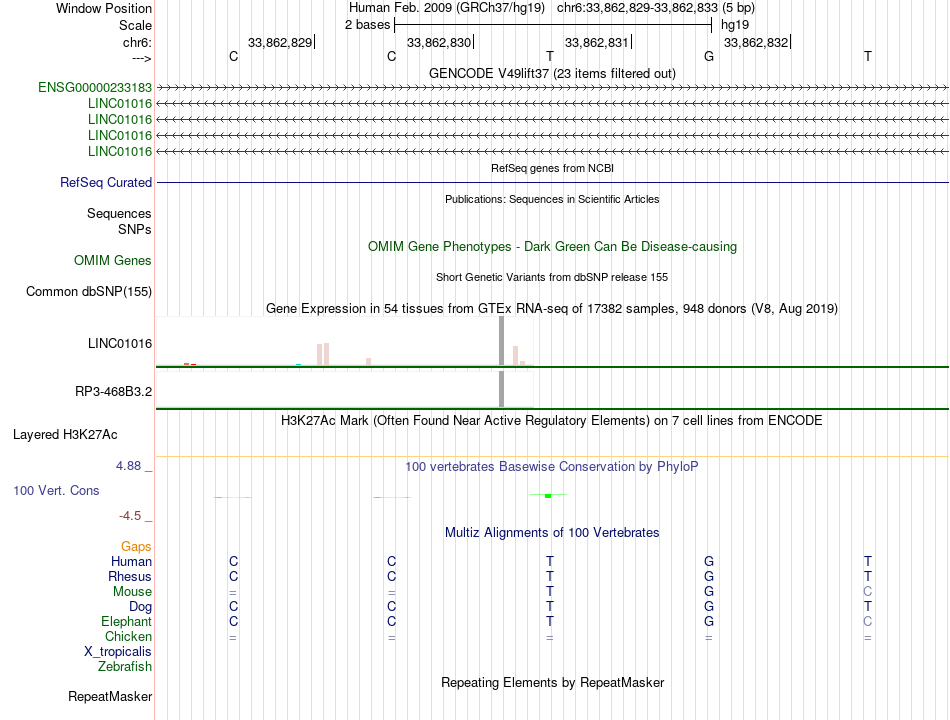Viewport: 950px width, 720px height.
Task: Click the Mouse alignment row label
Action: click(x=132, y=592)
